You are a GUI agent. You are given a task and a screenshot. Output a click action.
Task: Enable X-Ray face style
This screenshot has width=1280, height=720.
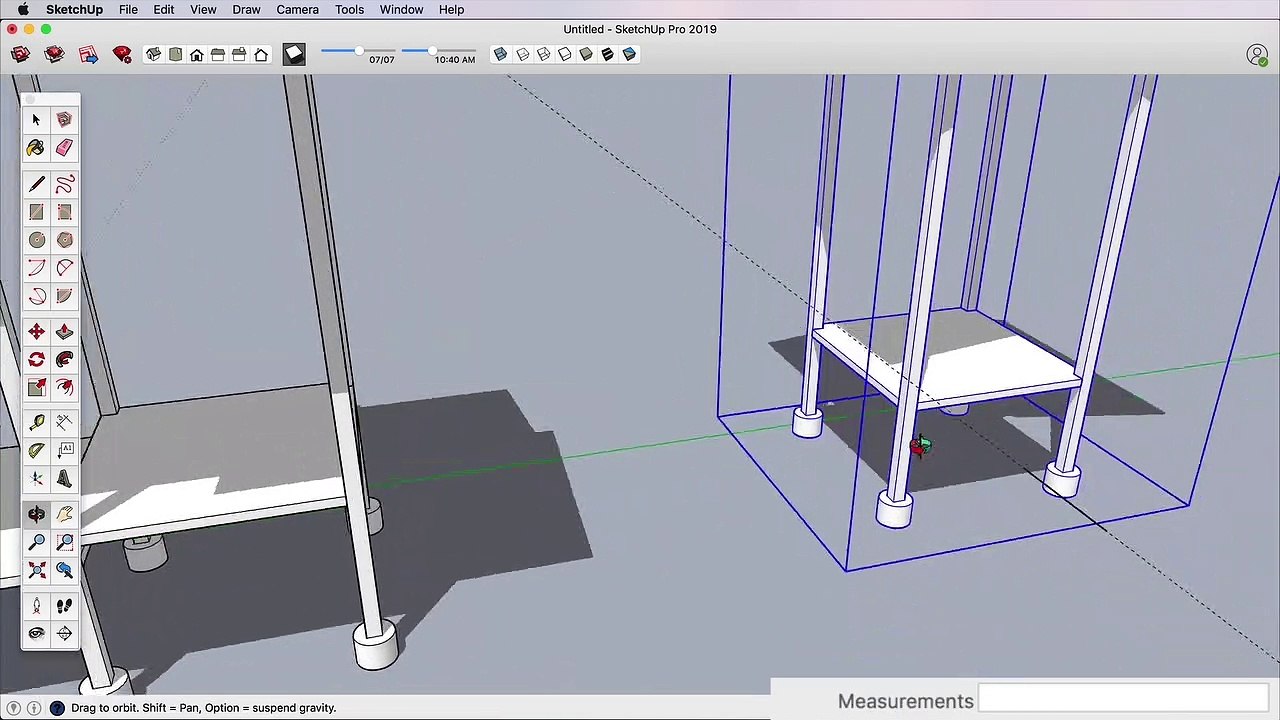click(500, 55)
